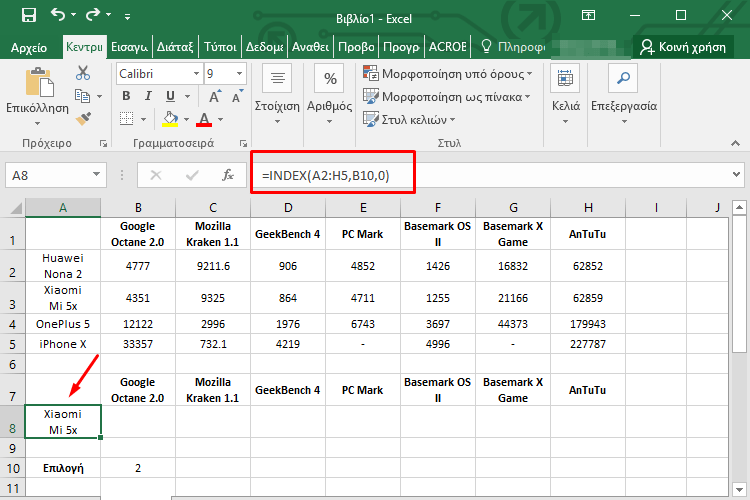Open Μορφοποίηση ως πίνακα menu
750x500 pixels.
pos(446,97)
